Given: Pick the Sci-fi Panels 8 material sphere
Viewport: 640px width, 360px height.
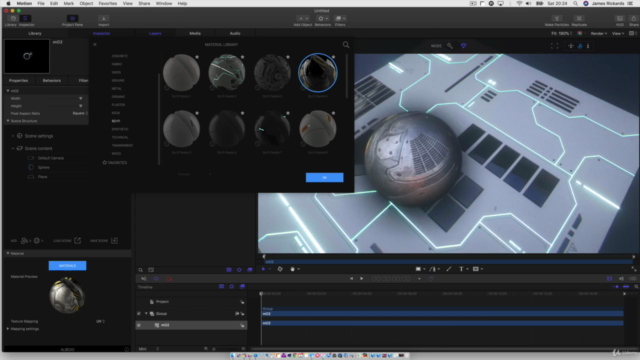Looking at the screenshot, I should 318,128.
